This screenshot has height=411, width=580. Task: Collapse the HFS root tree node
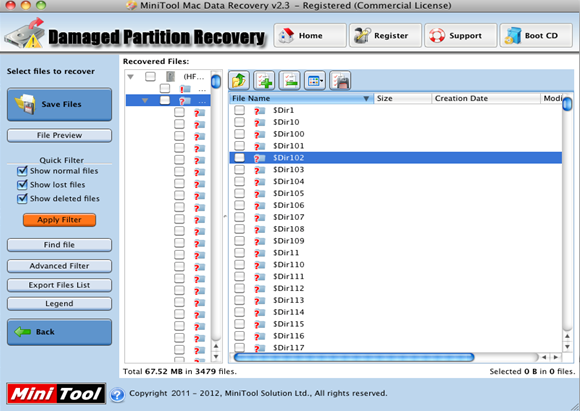pyautogui.click(x=131, y=77)
